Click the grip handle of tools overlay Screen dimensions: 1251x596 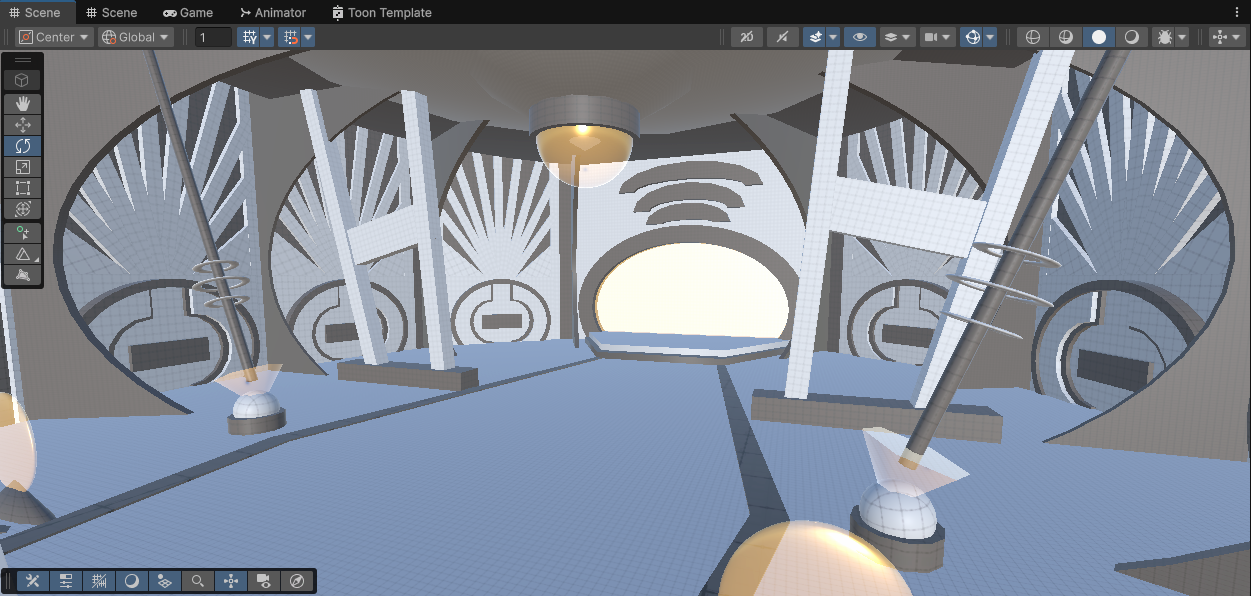tap(23, 60)
